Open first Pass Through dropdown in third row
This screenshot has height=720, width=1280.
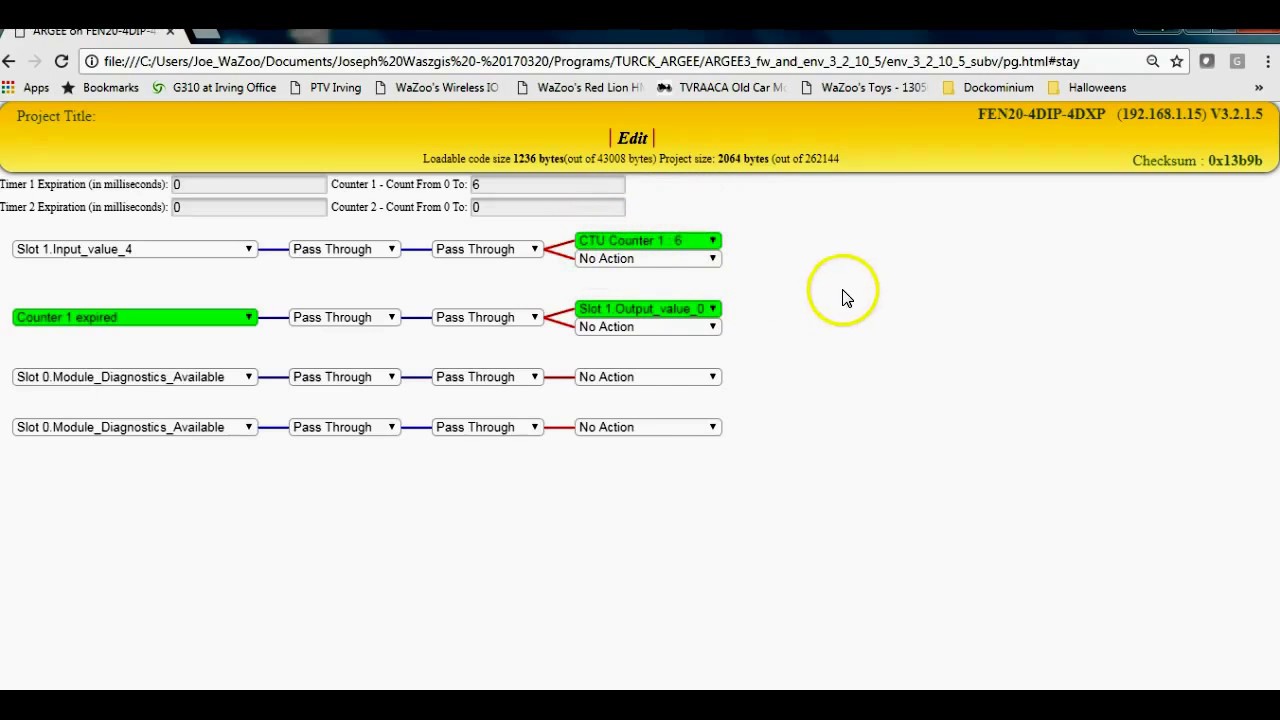(x=345, y=377)
